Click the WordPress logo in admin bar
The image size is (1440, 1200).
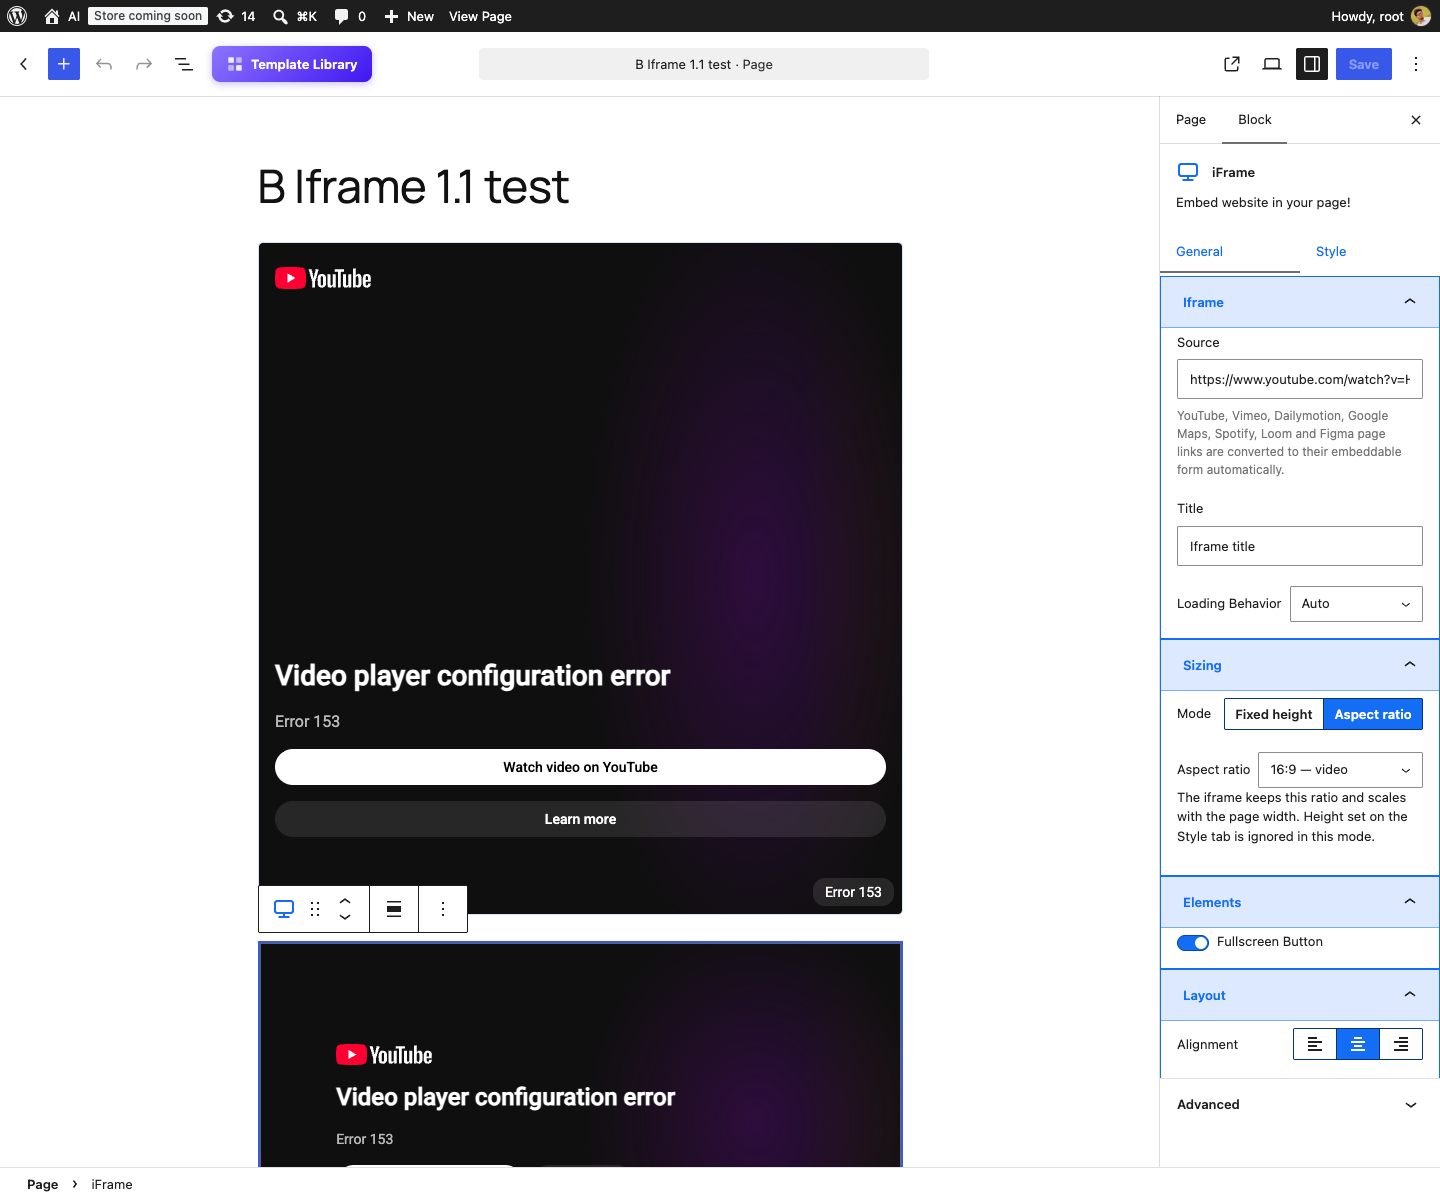coord(17,16)
